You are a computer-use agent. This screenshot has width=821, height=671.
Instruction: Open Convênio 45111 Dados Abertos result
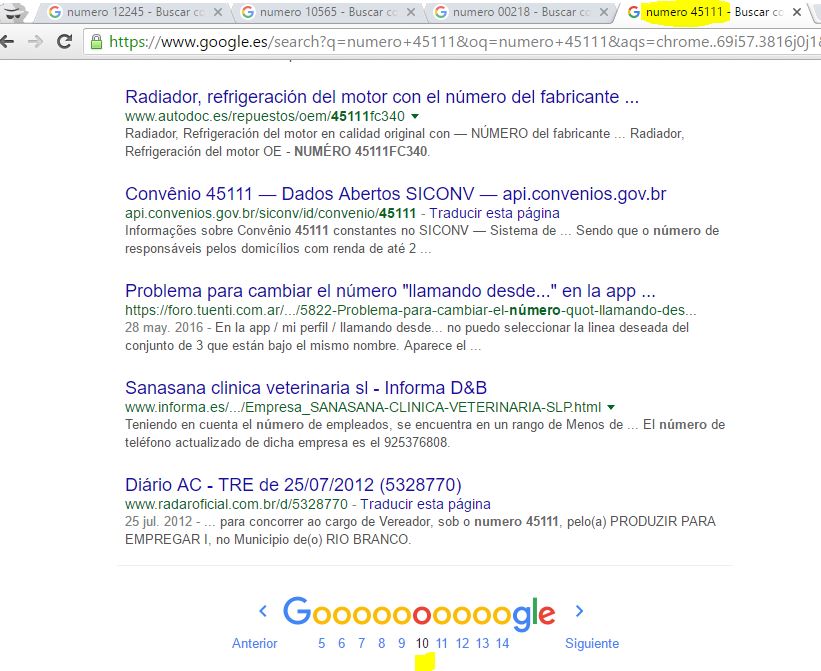(x=395, y=194)
